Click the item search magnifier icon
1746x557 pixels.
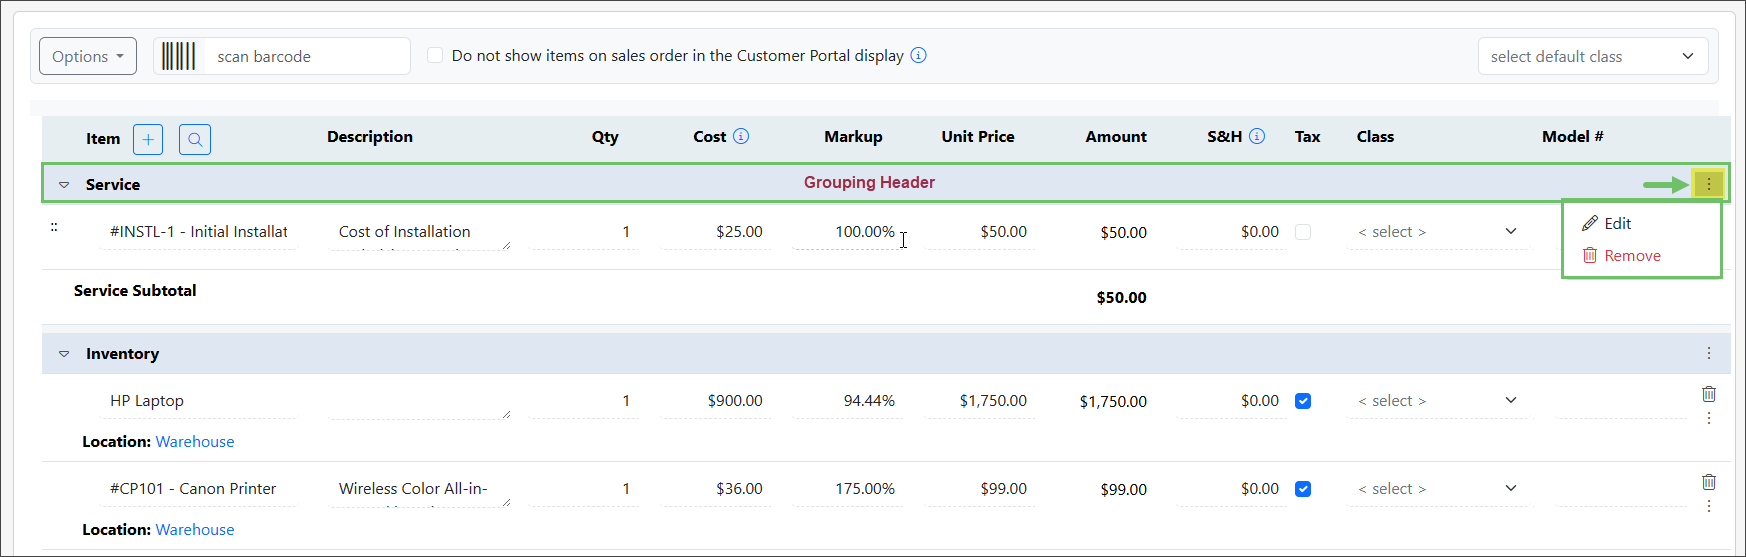tap(195, 139)
